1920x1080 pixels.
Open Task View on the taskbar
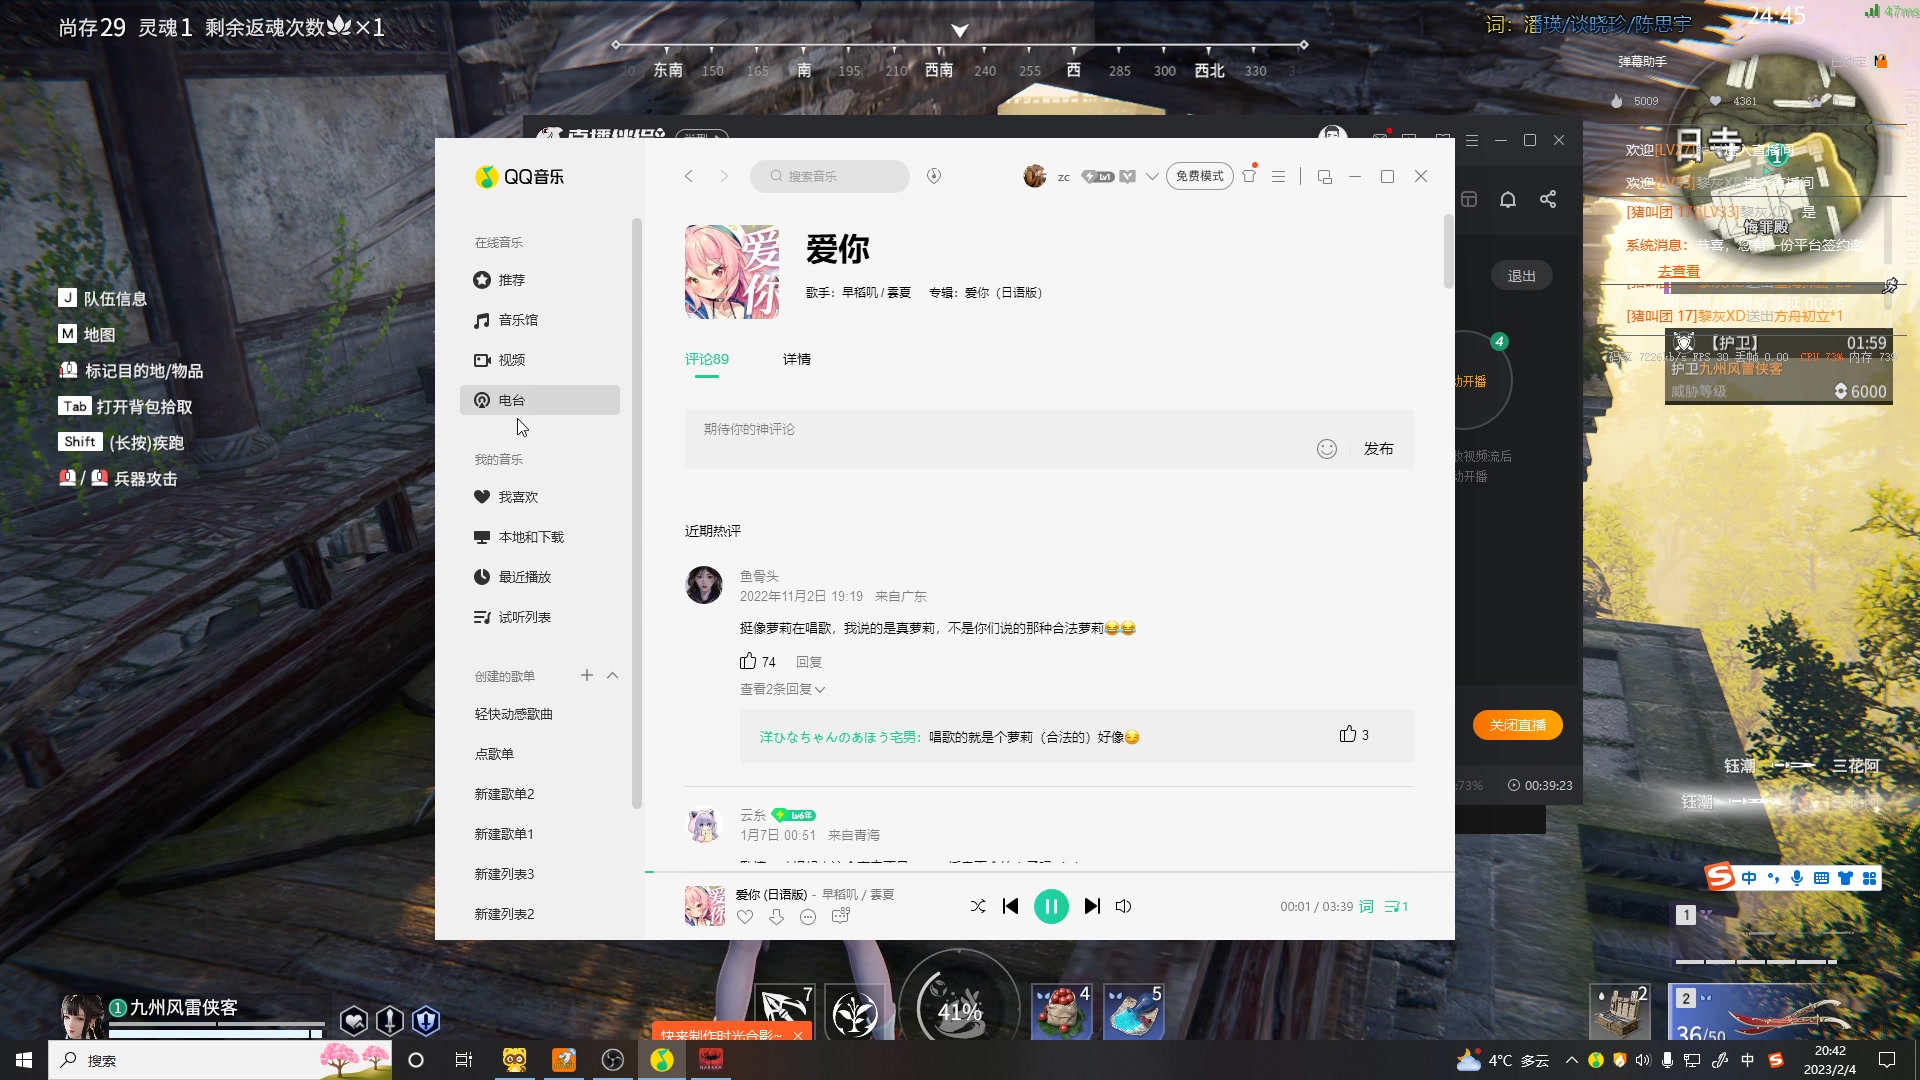464,1060
